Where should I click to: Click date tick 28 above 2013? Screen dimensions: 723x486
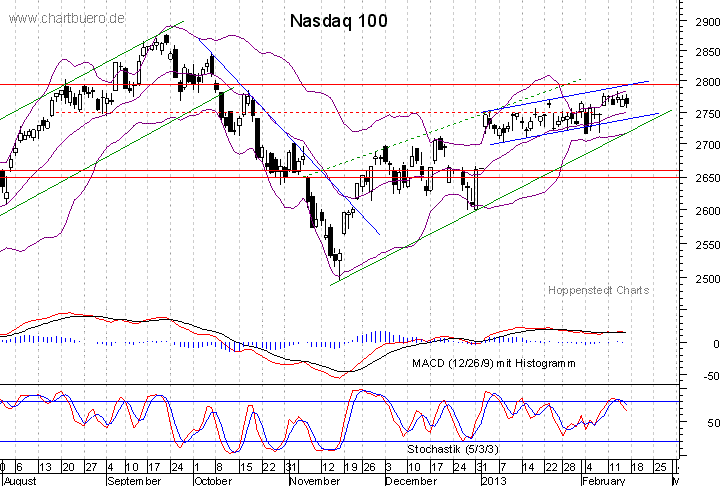(x=570, y=467)
